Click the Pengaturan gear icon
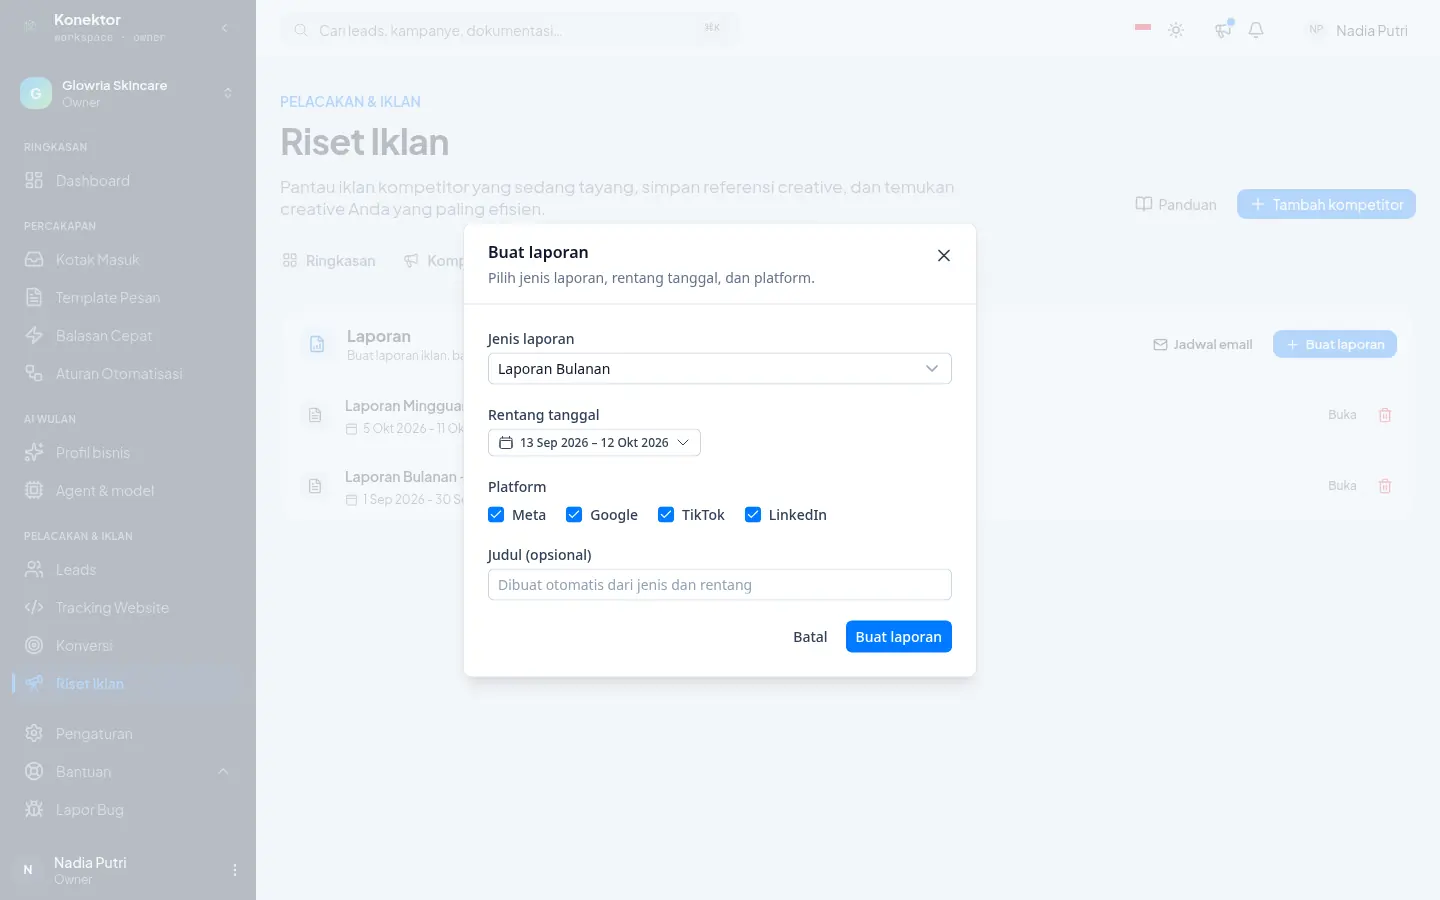The image size is (1440, 900). pyautogui.click(x=34, y=734)
